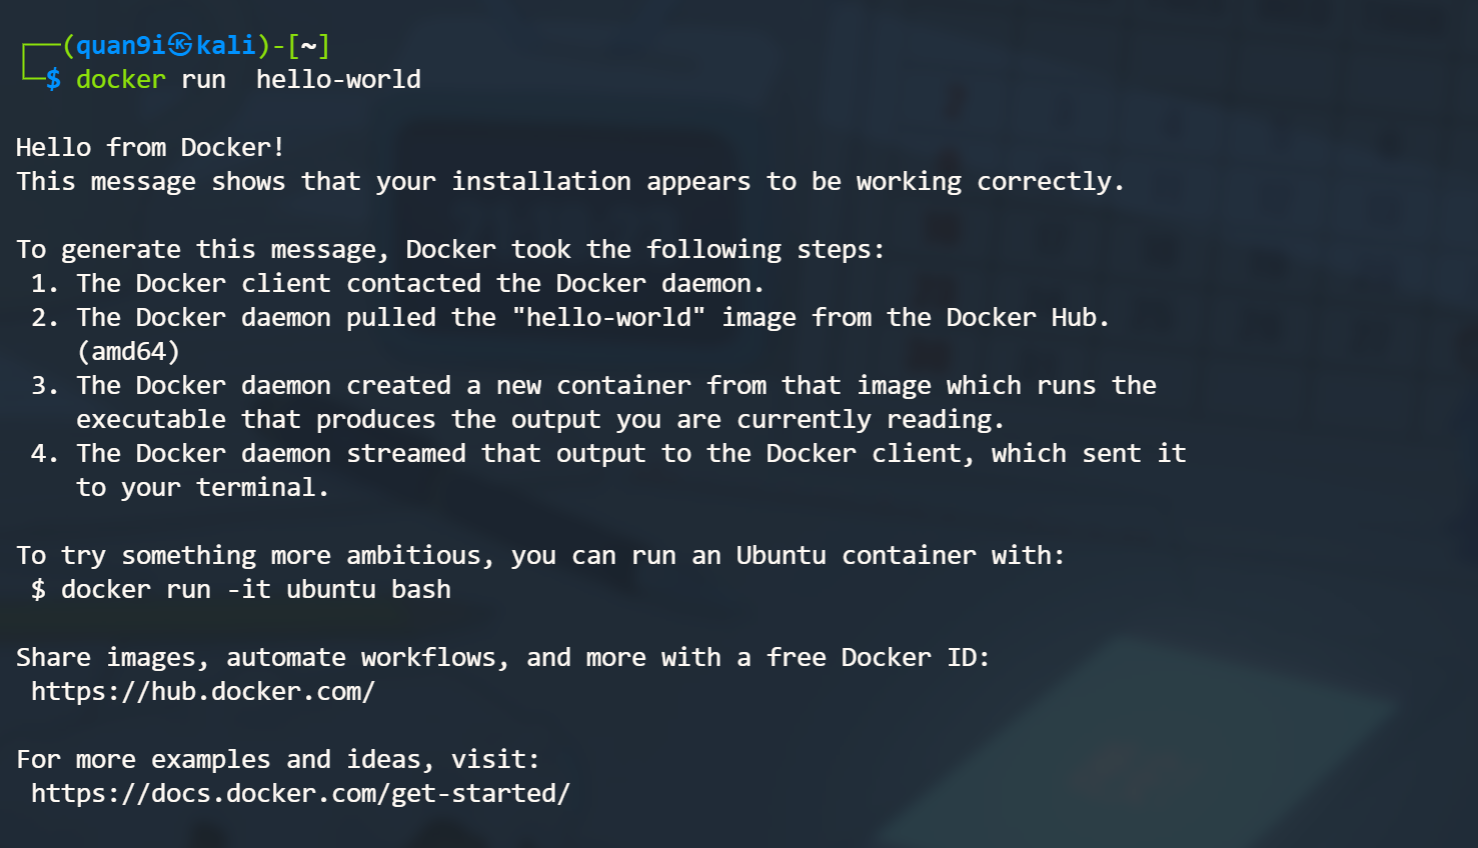Click the tilde directory inside the prompt brackets

(309, 45)
